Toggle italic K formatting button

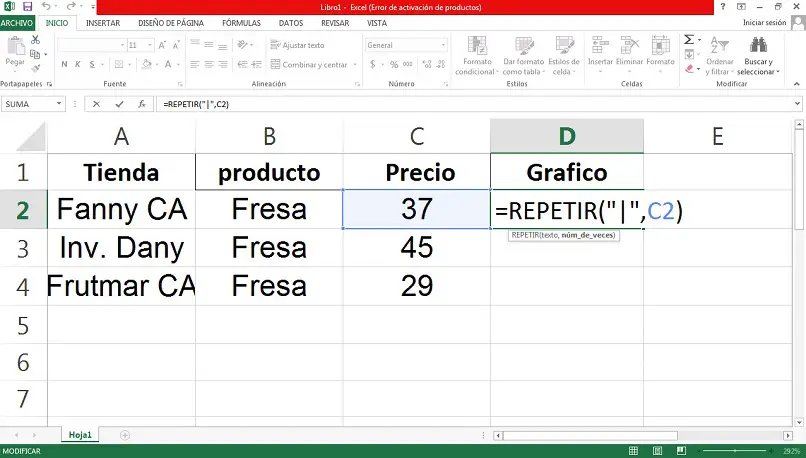(x=76, y=64)
